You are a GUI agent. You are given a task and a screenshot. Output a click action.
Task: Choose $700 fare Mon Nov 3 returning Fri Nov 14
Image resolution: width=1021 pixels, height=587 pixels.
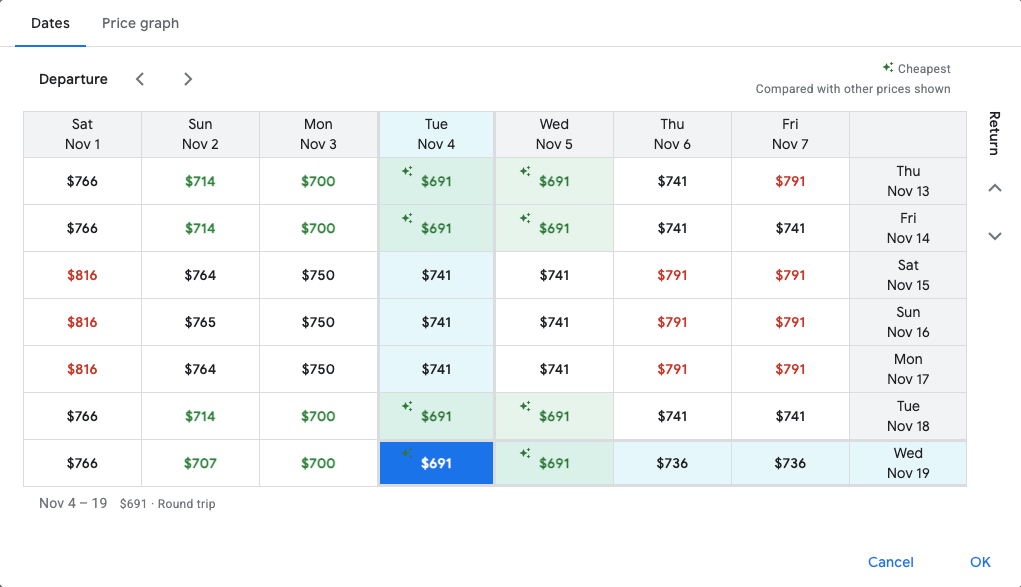(x=318, y=228)
